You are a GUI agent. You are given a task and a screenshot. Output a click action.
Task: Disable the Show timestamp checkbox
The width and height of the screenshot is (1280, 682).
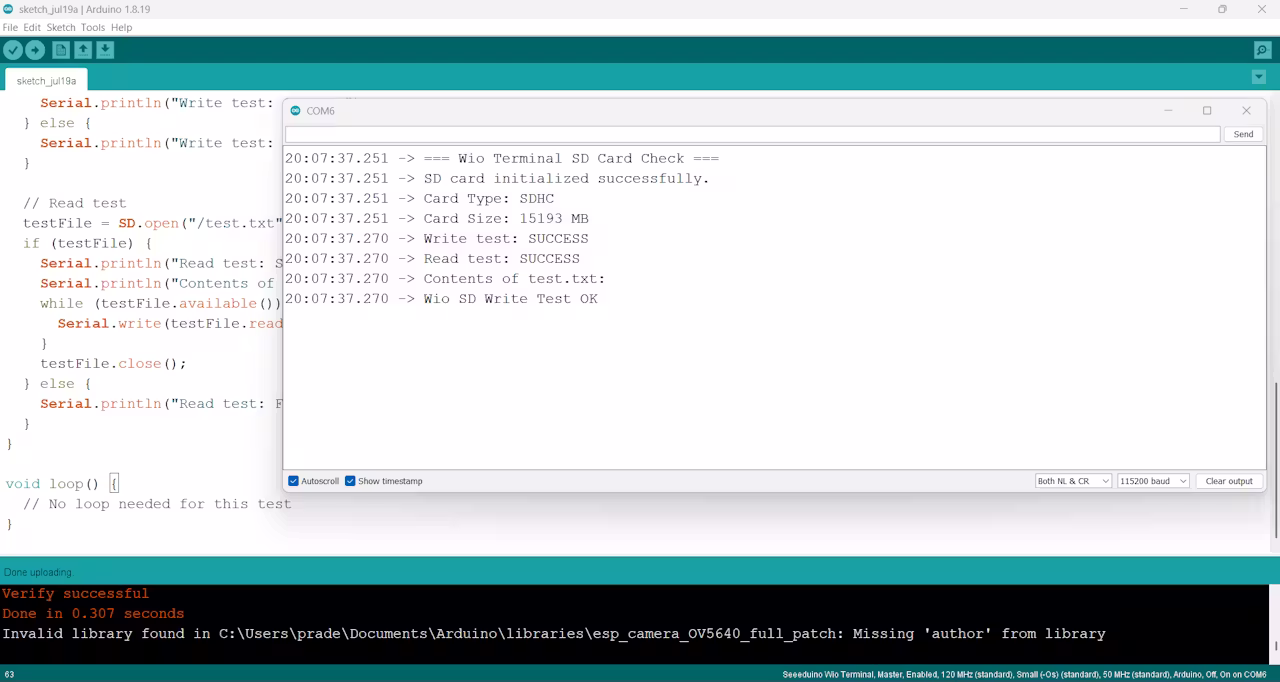pyautogui.click(x=350, y=481)
